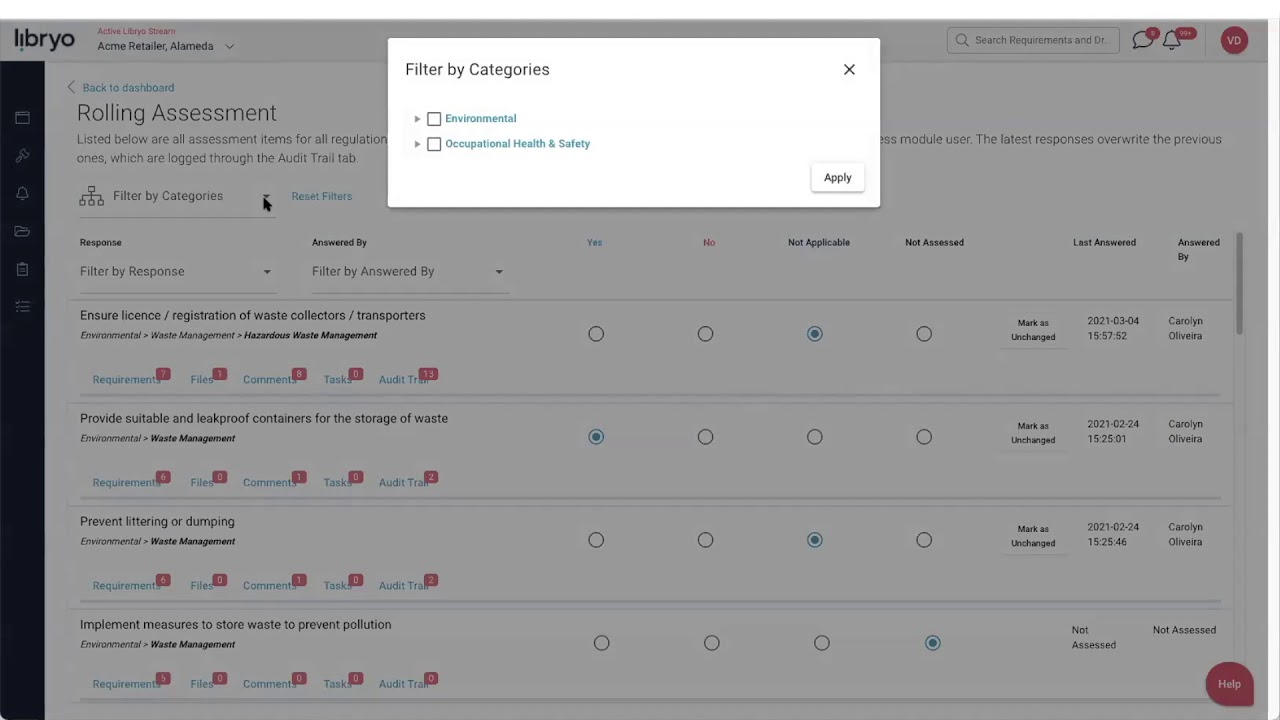Open the notifications bell in header
This screenshot has height=720, width=1280.
click(1172, 40)
